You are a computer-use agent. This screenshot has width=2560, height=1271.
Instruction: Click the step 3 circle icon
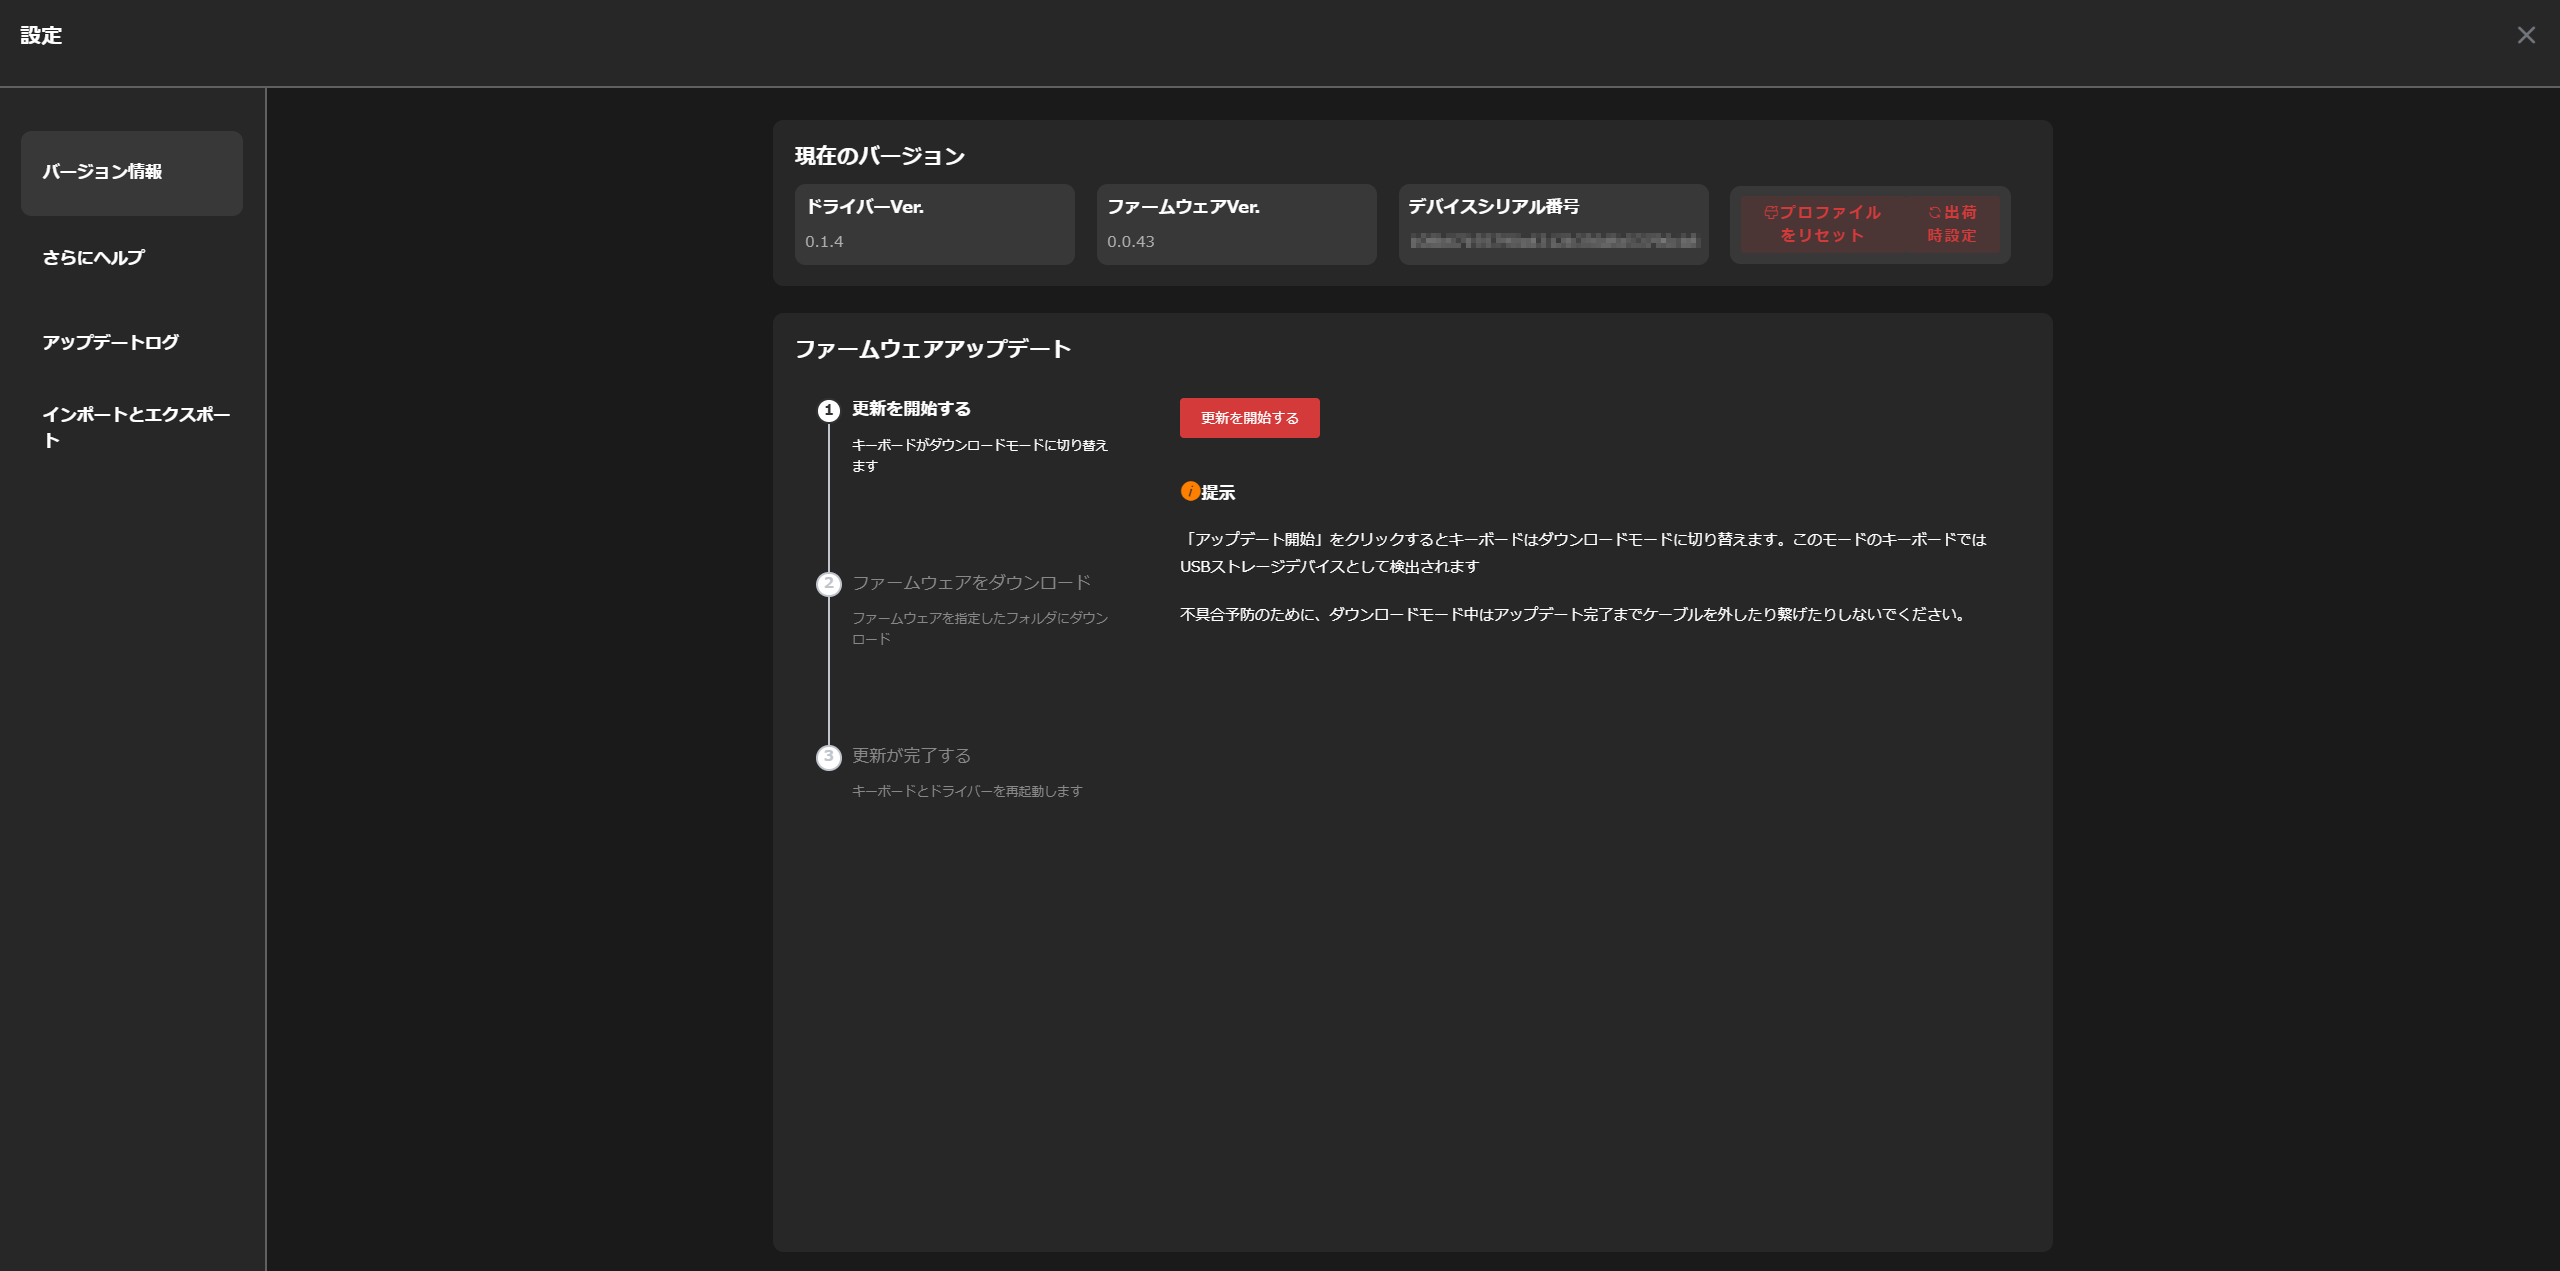(x=828, y=757)
